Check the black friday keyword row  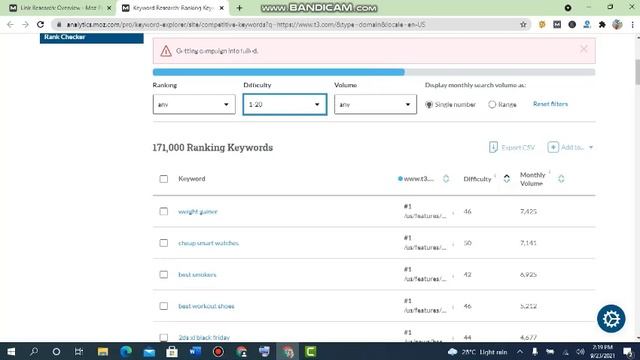(164, 337)
